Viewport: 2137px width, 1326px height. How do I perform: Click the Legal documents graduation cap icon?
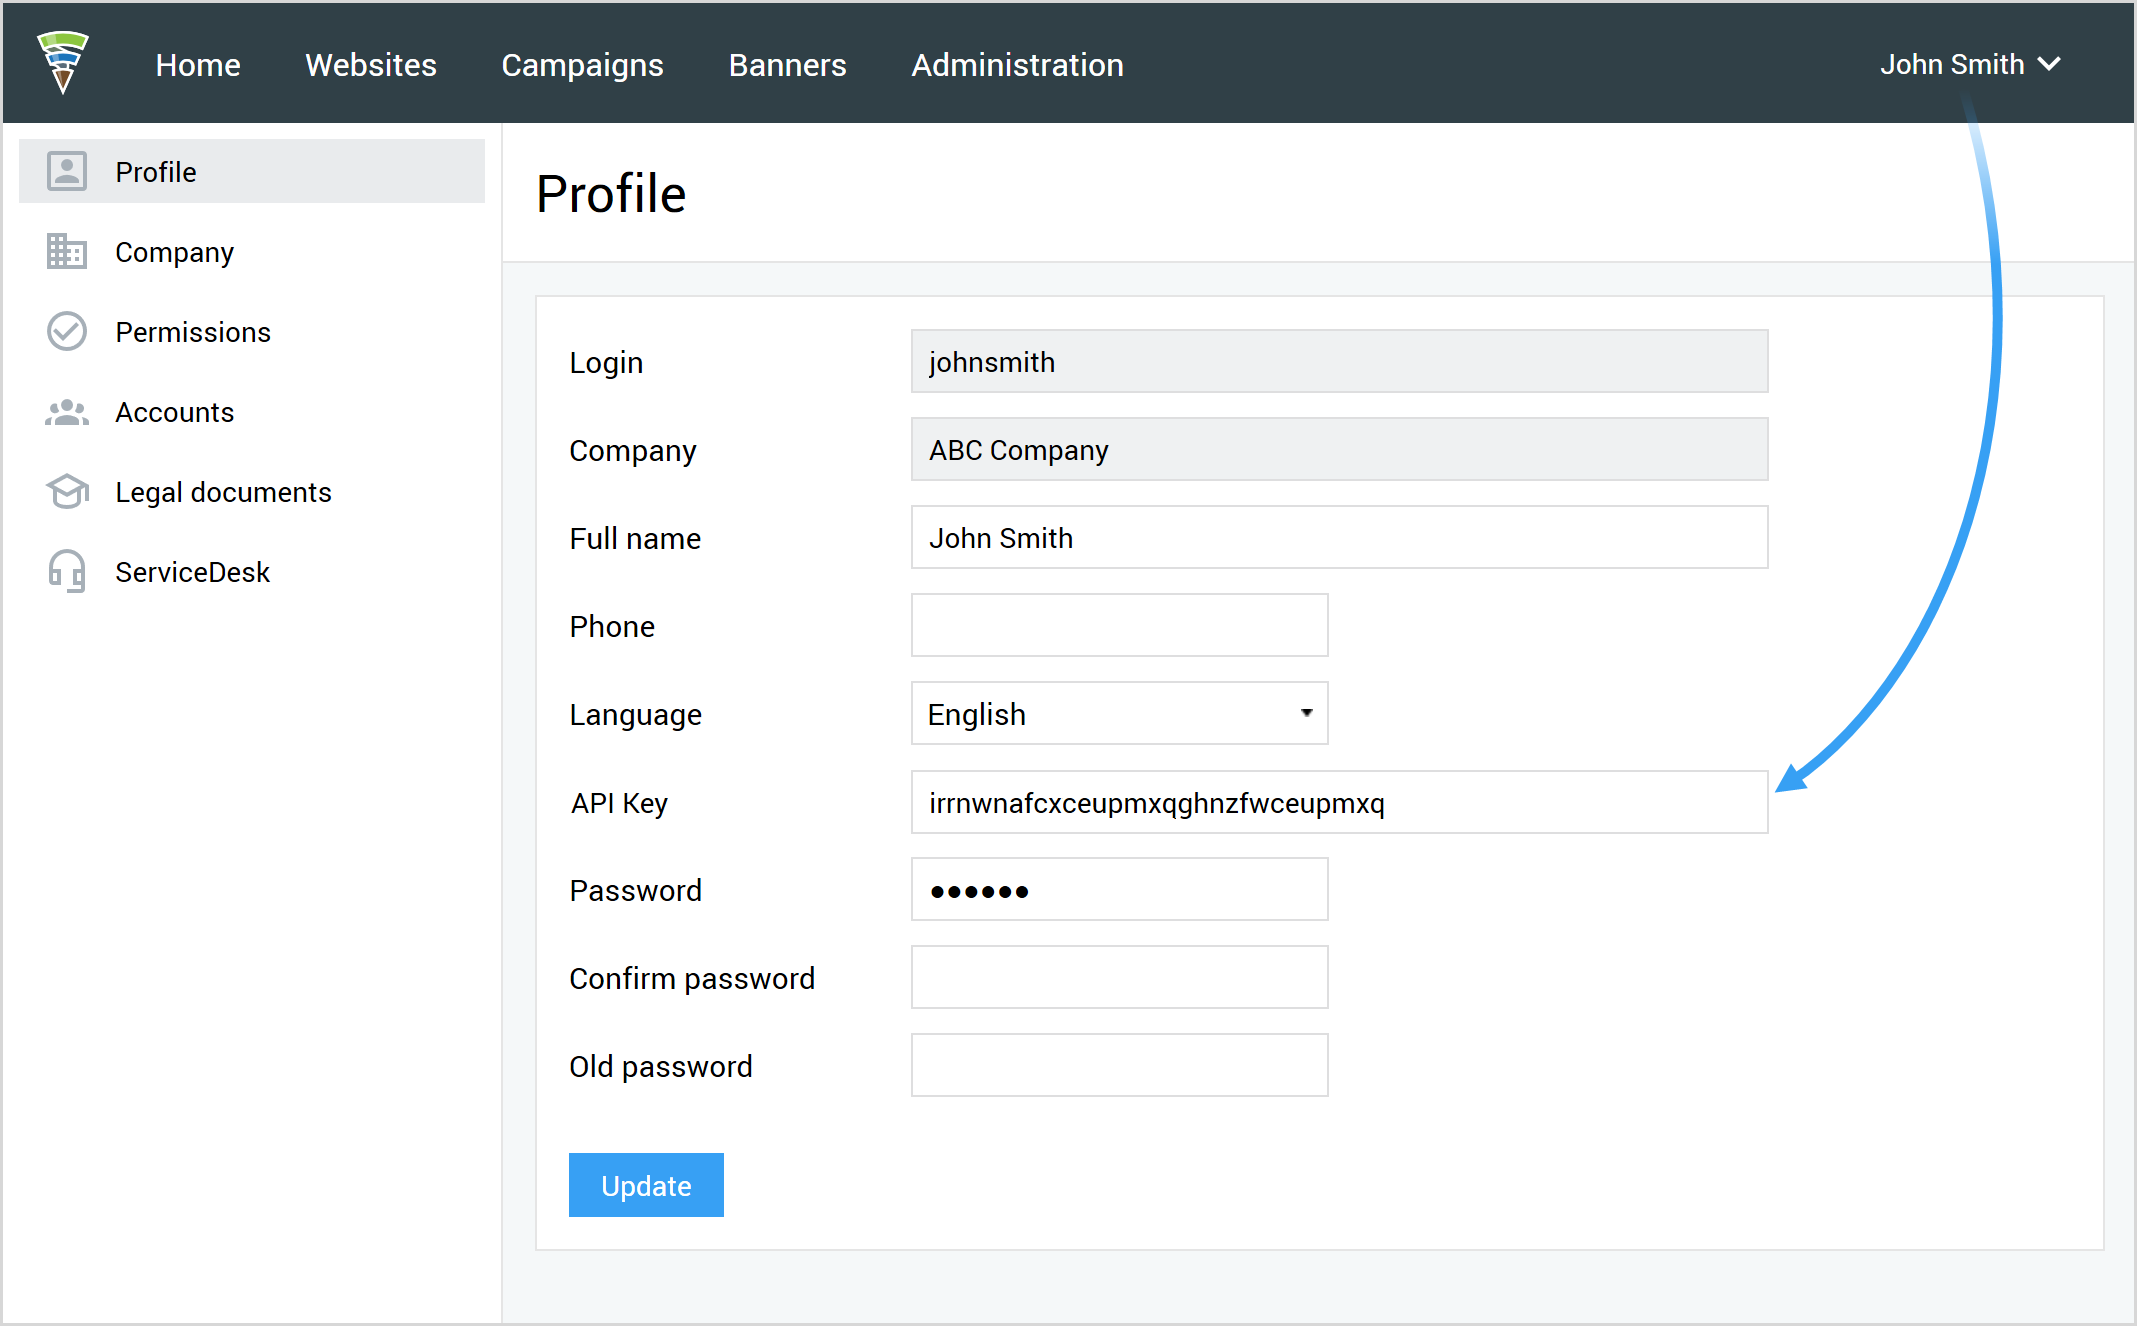(x=67, y=492)
